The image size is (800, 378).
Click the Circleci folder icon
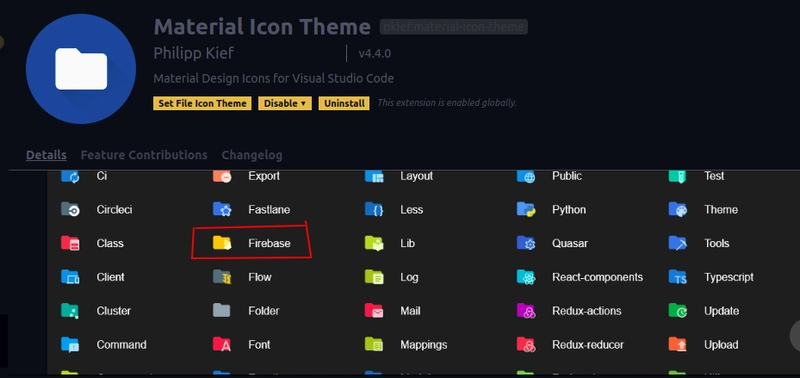pos(70,210)
